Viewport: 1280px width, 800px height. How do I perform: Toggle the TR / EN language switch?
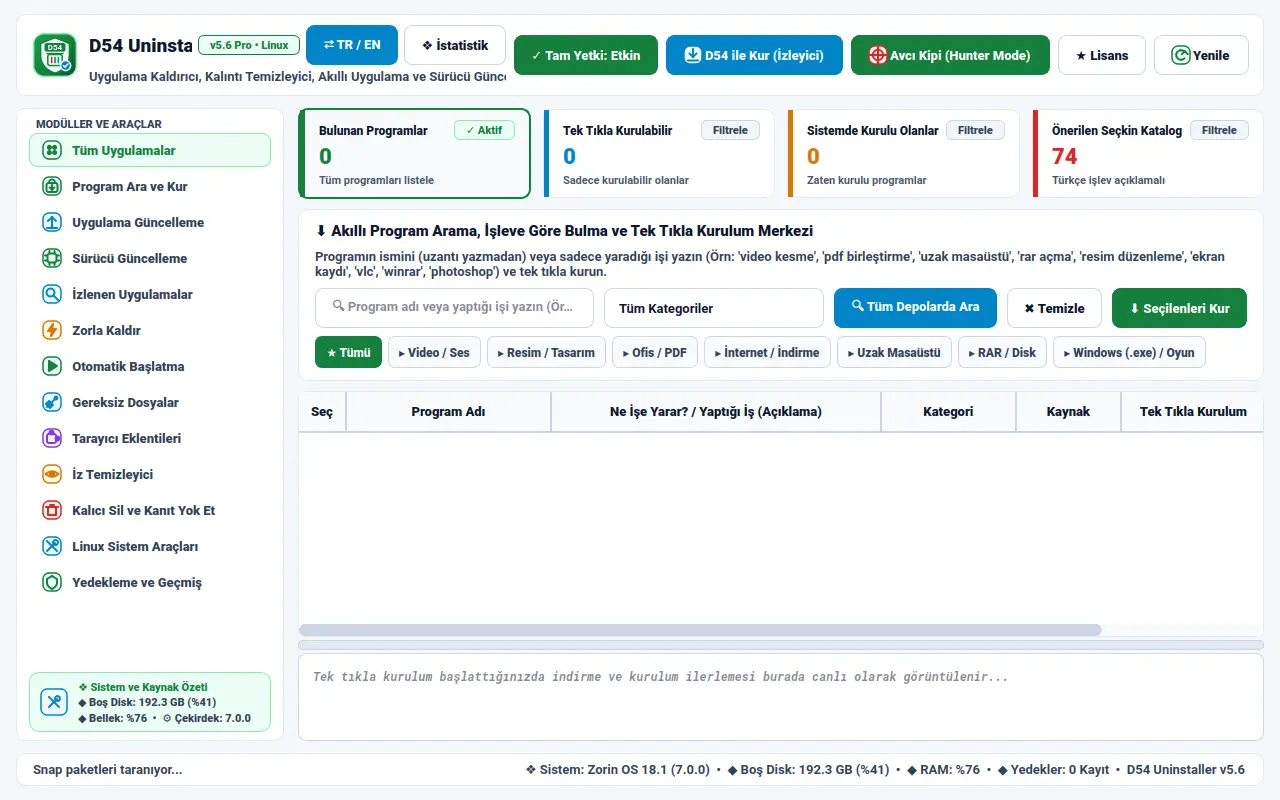tap(352, 45)
